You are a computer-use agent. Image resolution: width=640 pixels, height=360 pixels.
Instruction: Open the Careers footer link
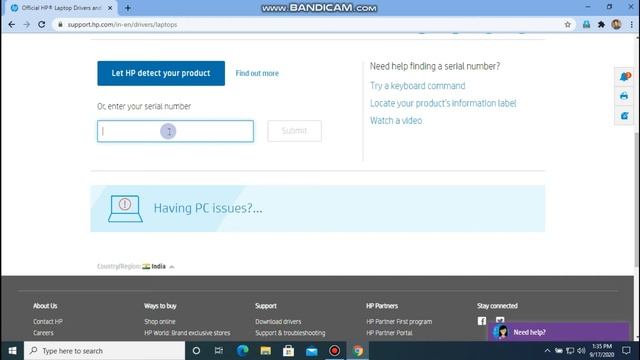(43, 333)
